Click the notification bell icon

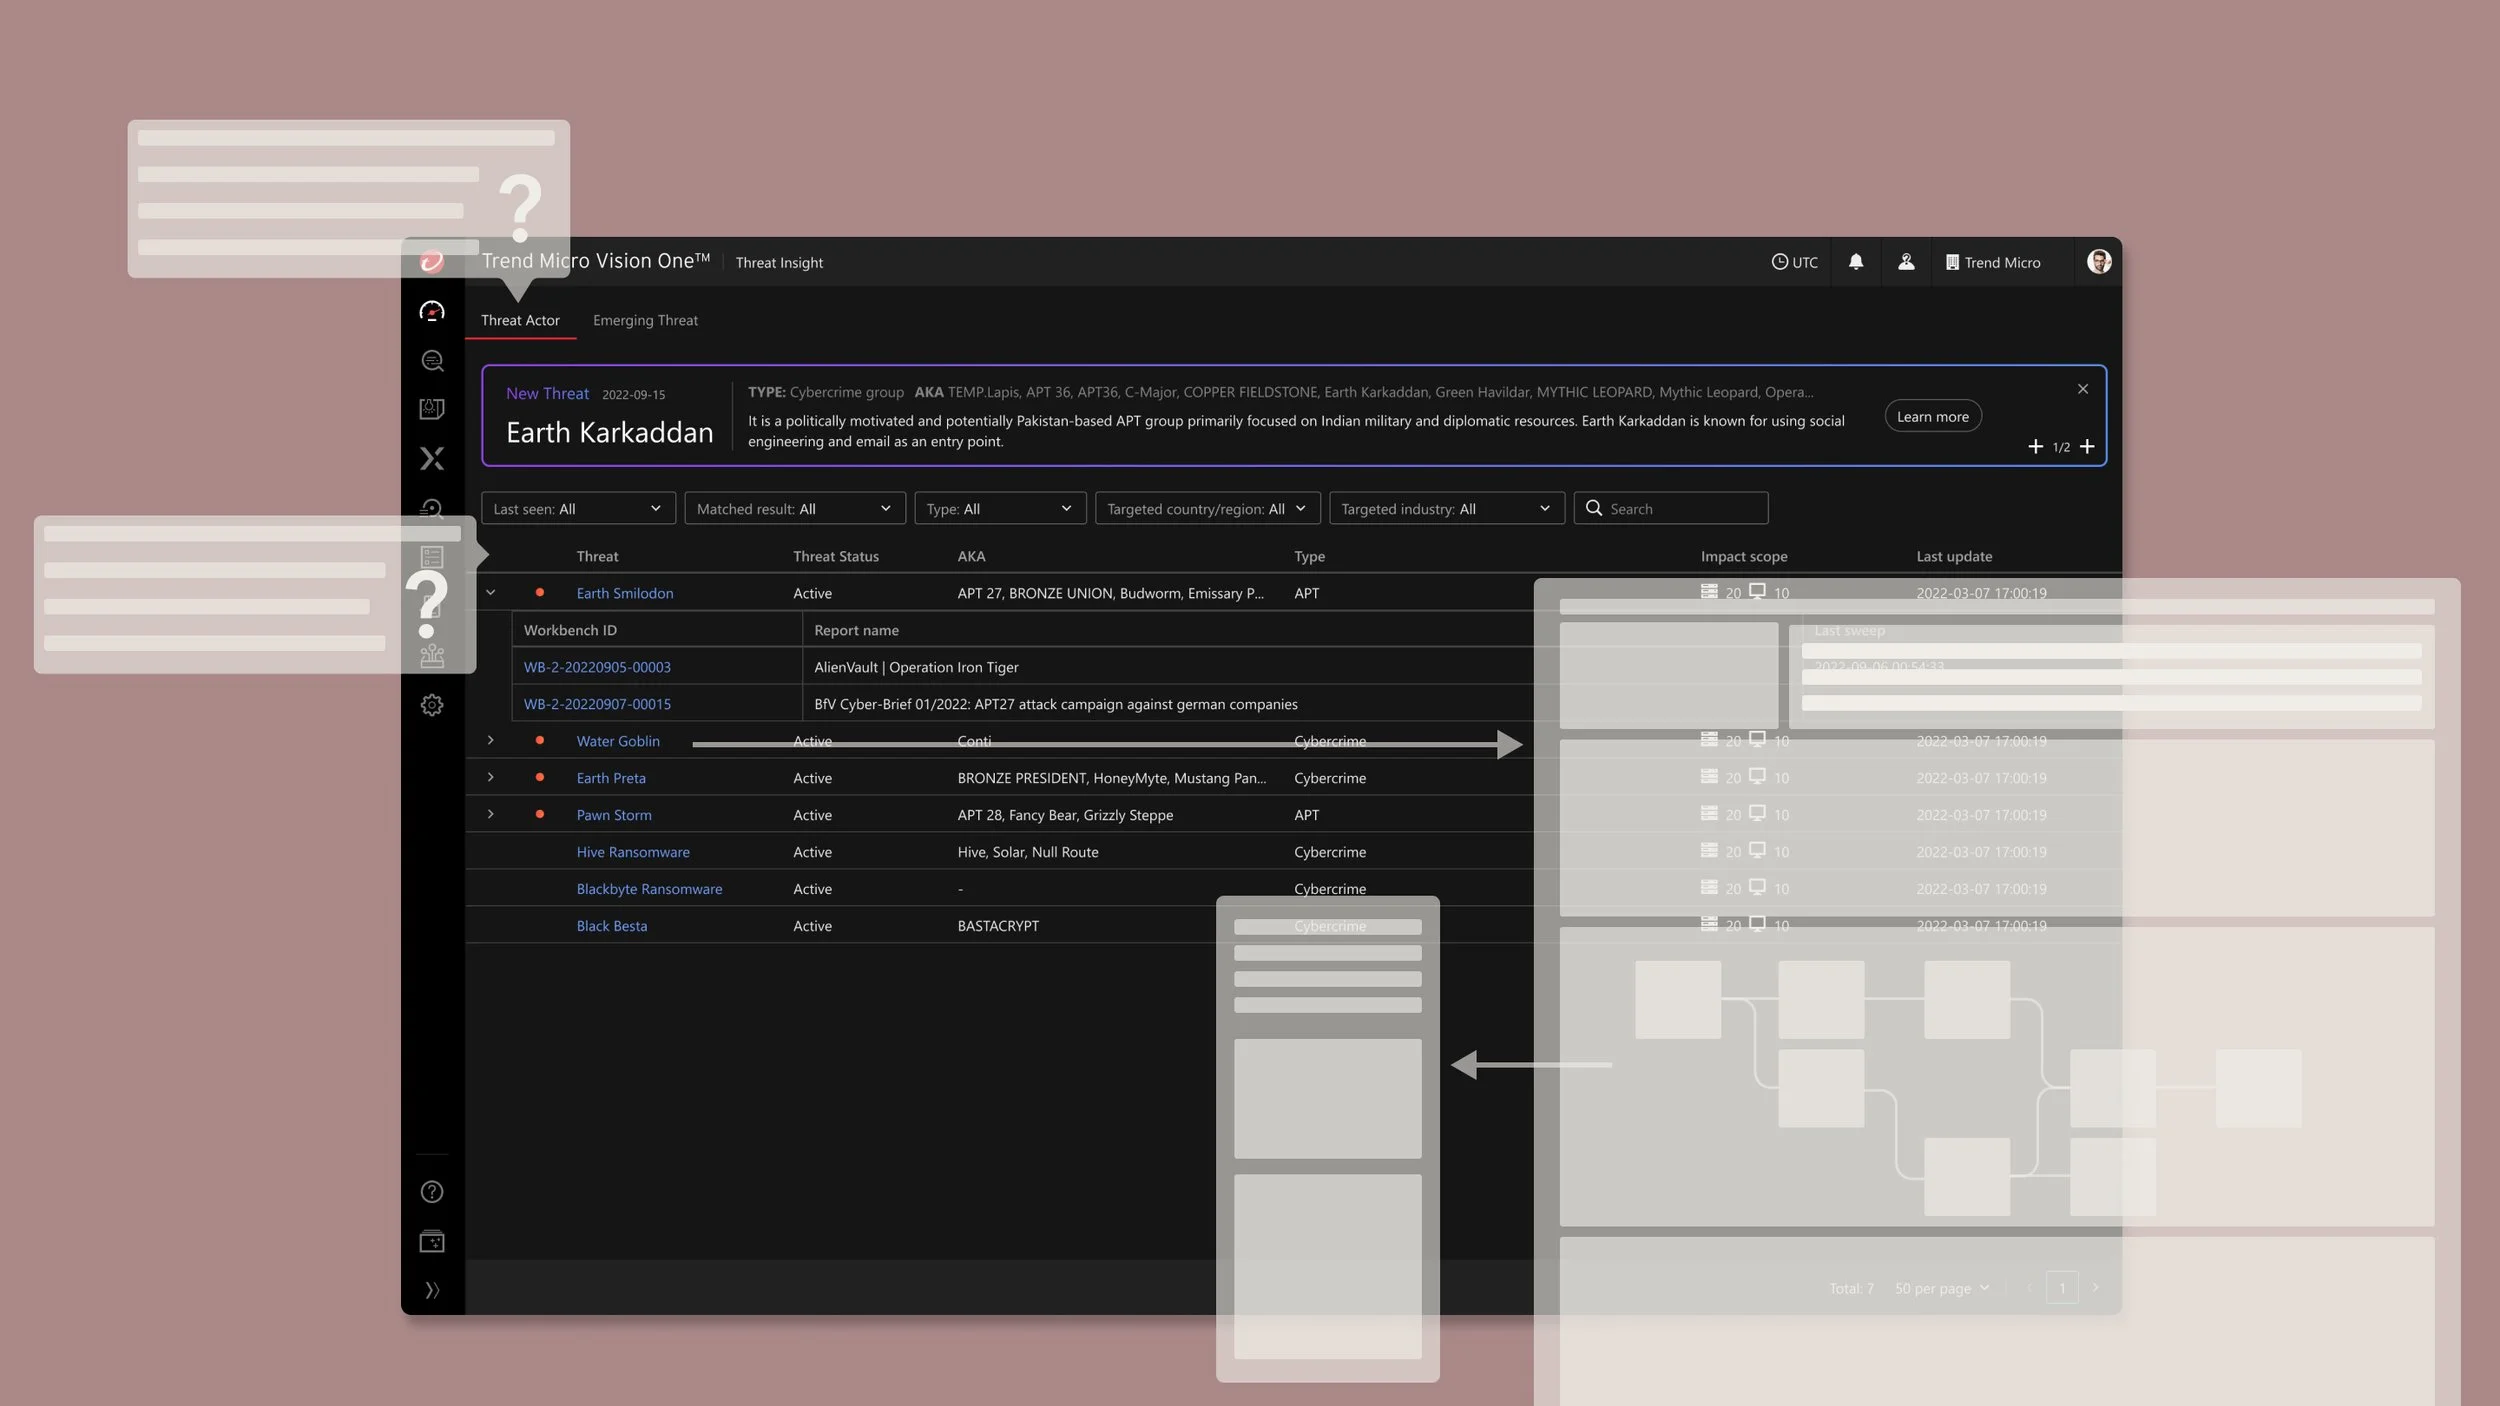tap(1855, 262)
